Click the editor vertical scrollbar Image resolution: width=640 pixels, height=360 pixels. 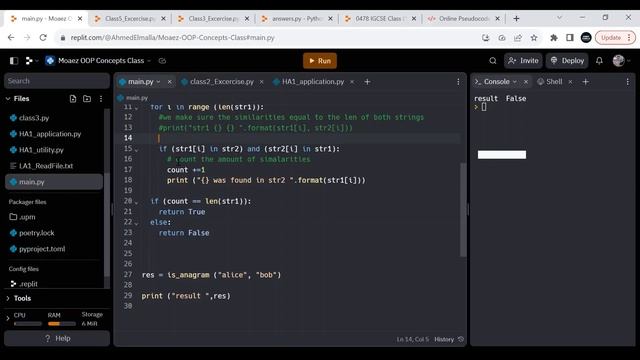463,210
